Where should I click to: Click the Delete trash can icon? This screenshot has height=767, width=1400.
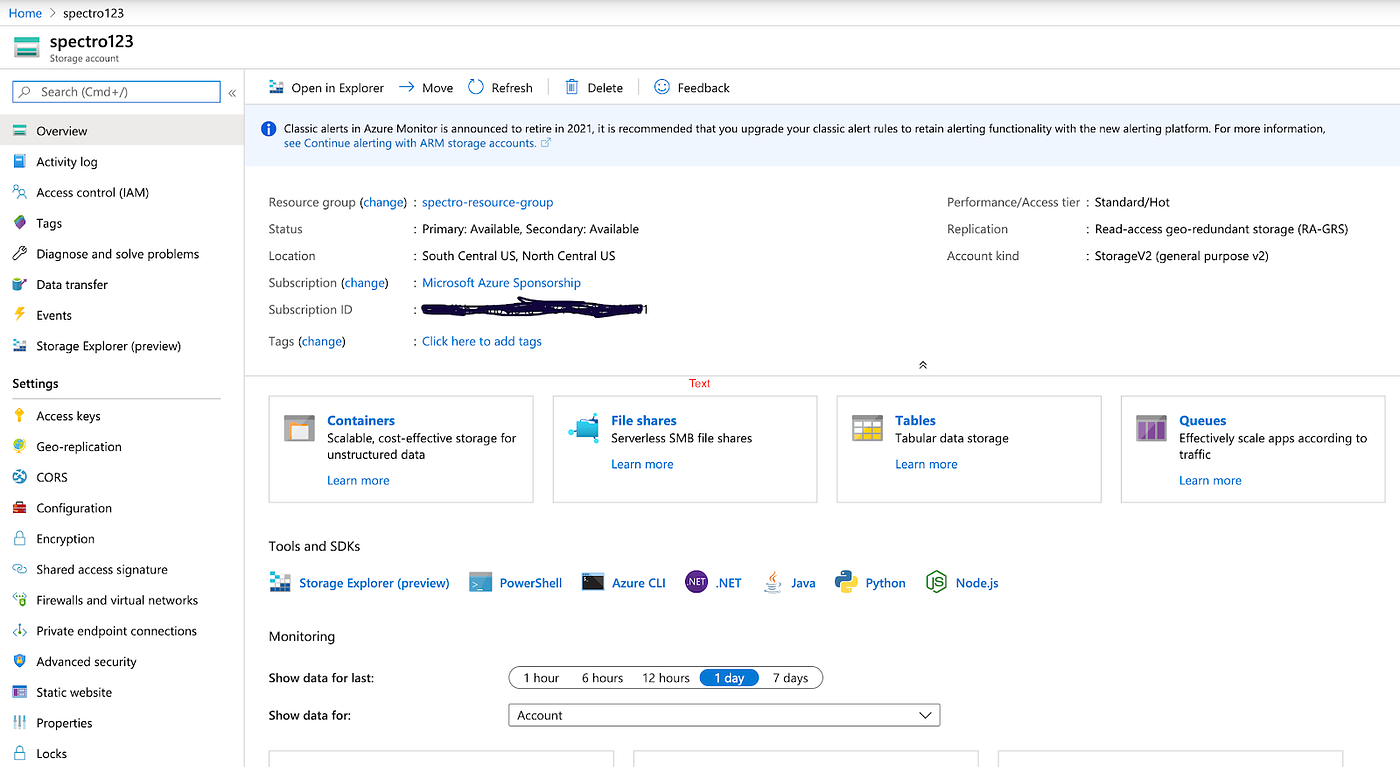click(572, 87)
